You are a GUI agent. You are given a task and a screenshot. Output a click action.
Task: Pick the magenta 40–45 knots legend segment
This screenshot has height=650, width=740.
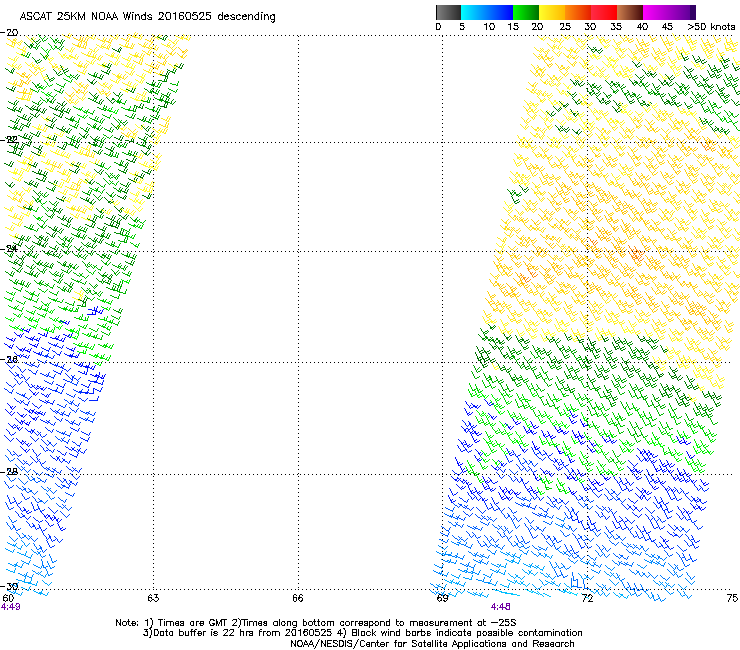(656, 12)
